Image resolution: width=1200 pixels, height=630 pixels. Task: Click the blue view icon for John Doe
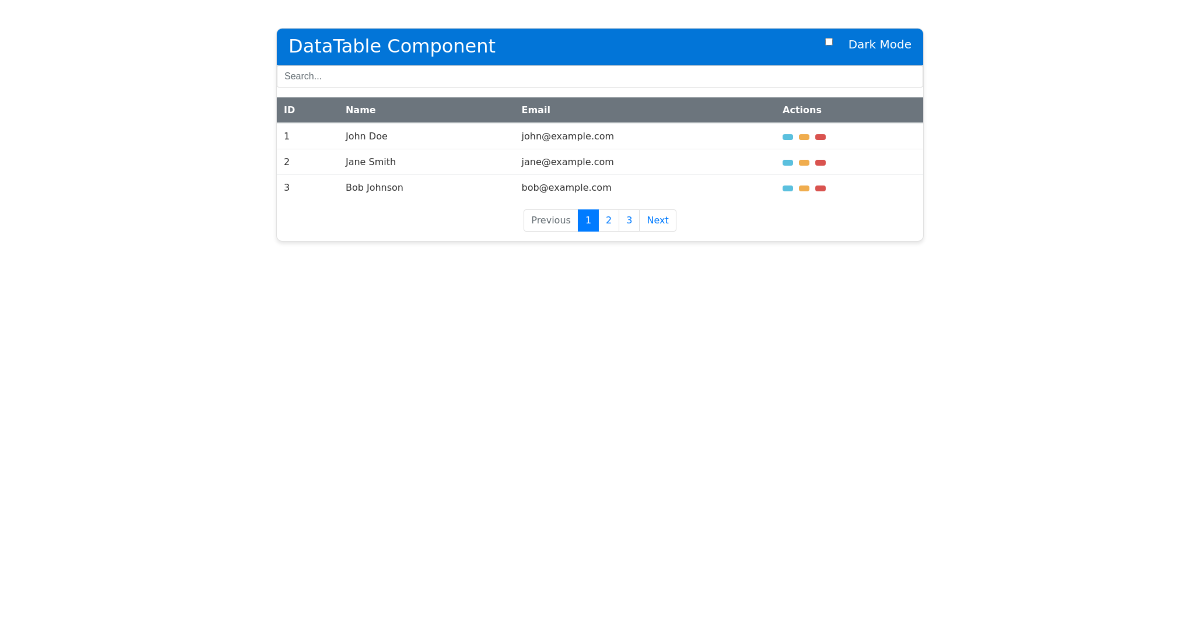[787, 136]
